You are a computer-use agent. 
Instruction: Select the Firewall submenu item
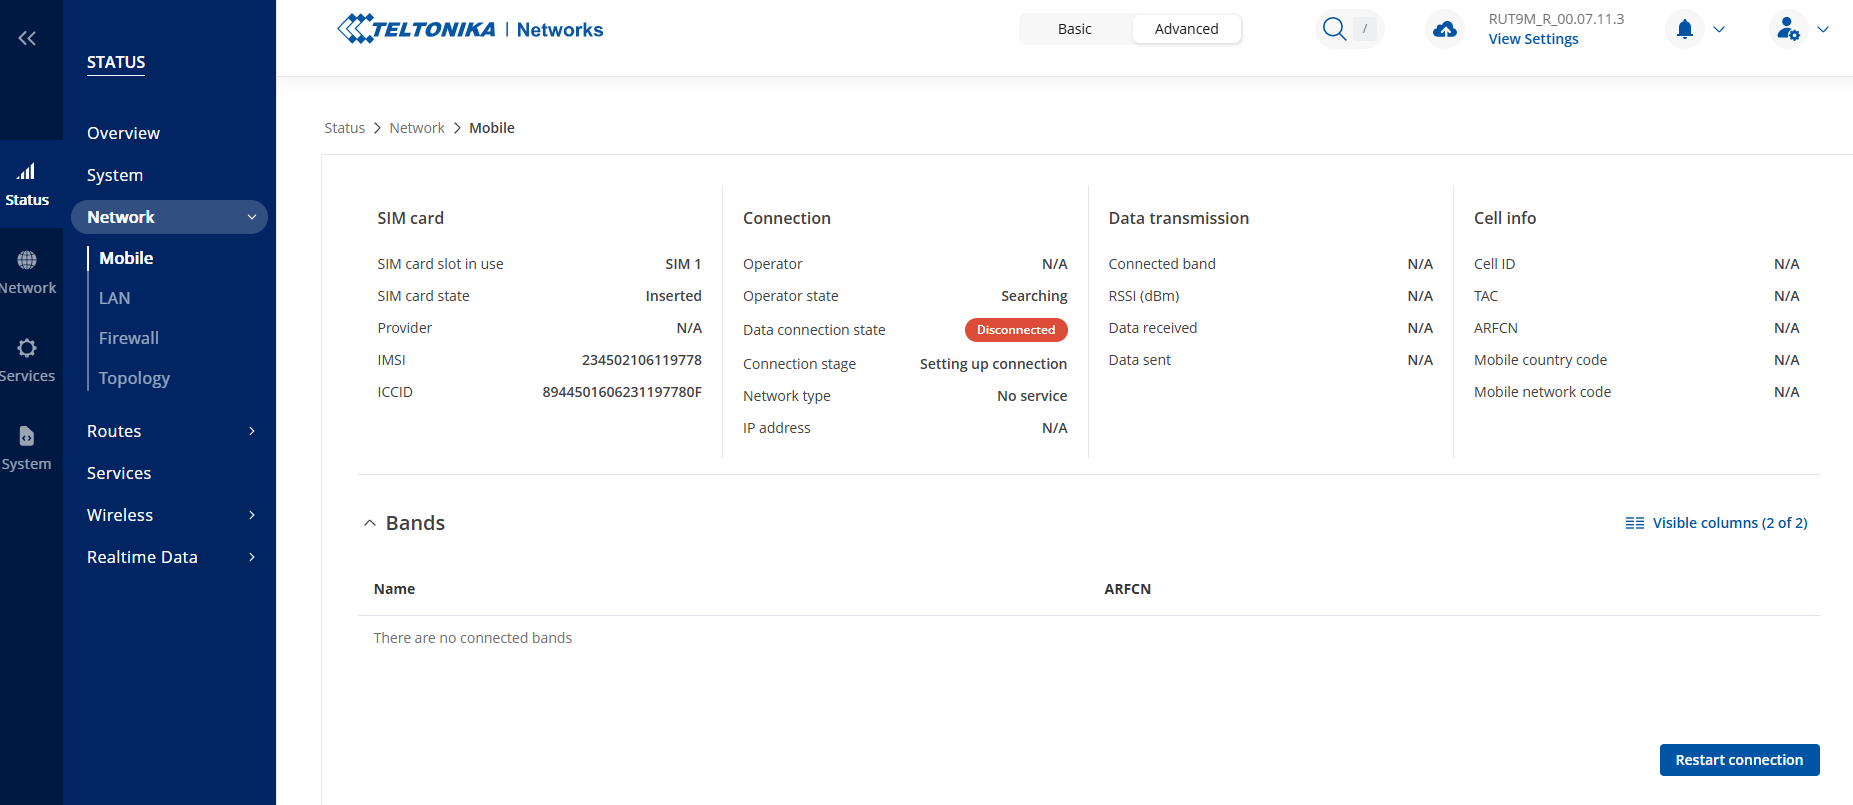click(129, 338)
